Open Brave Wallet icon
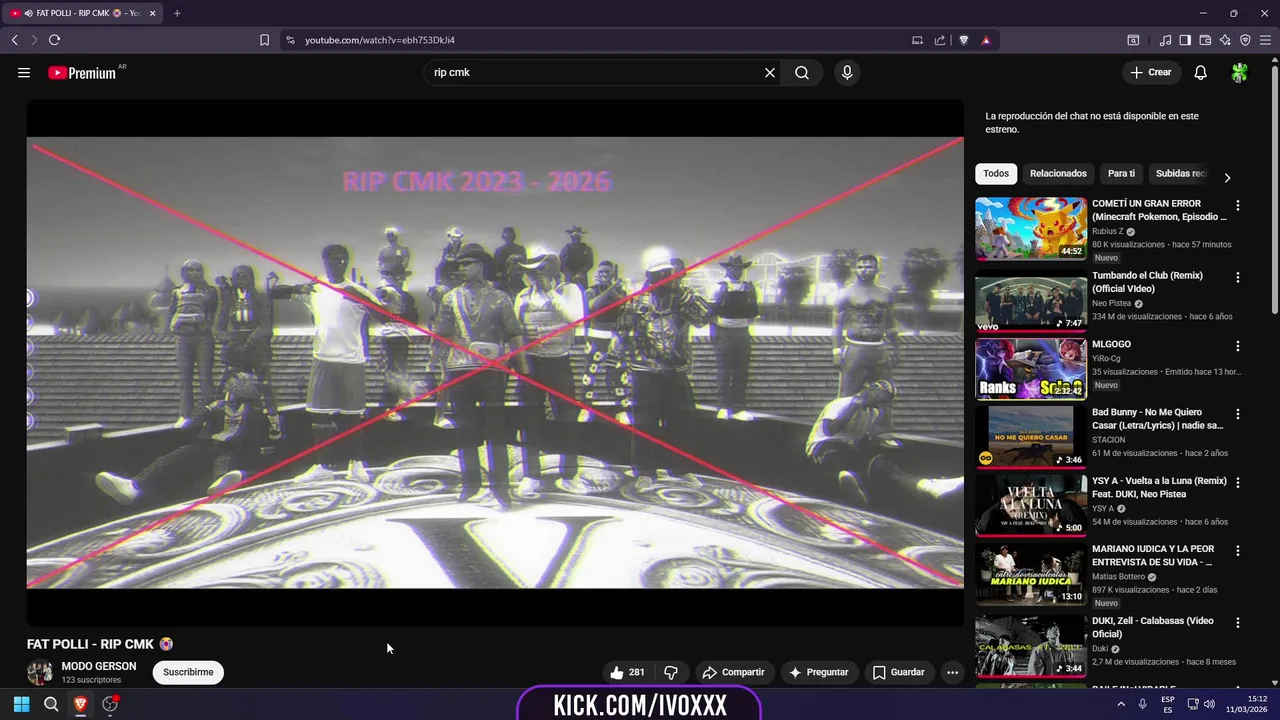 point(1205,40)
